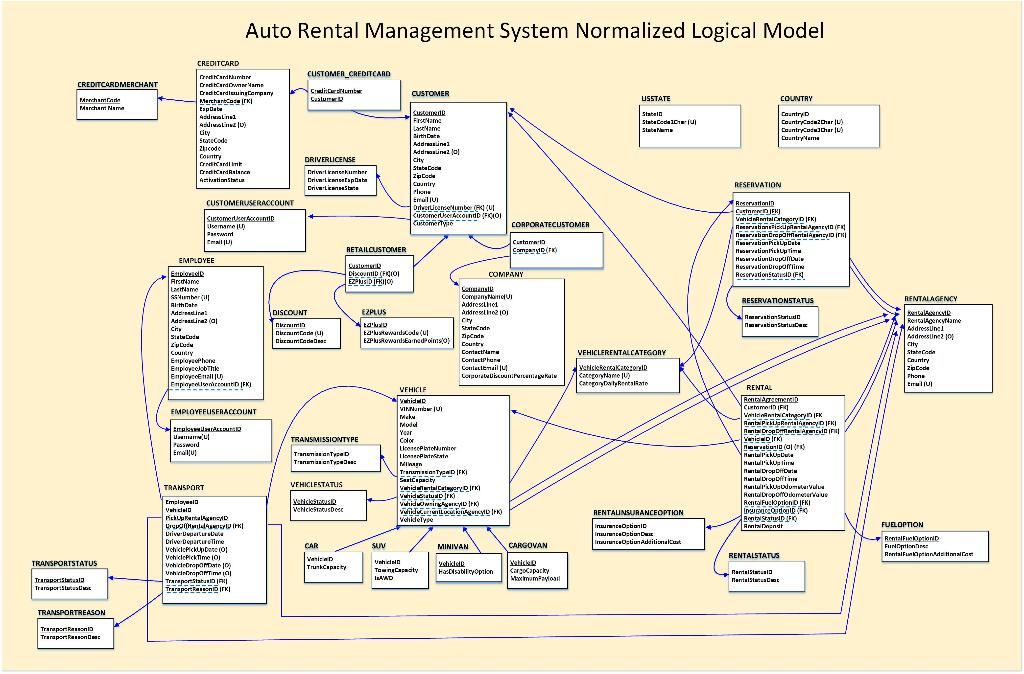Click the RentalFuelOptionID key in FUELOPTION

click(x=910, y=538)
